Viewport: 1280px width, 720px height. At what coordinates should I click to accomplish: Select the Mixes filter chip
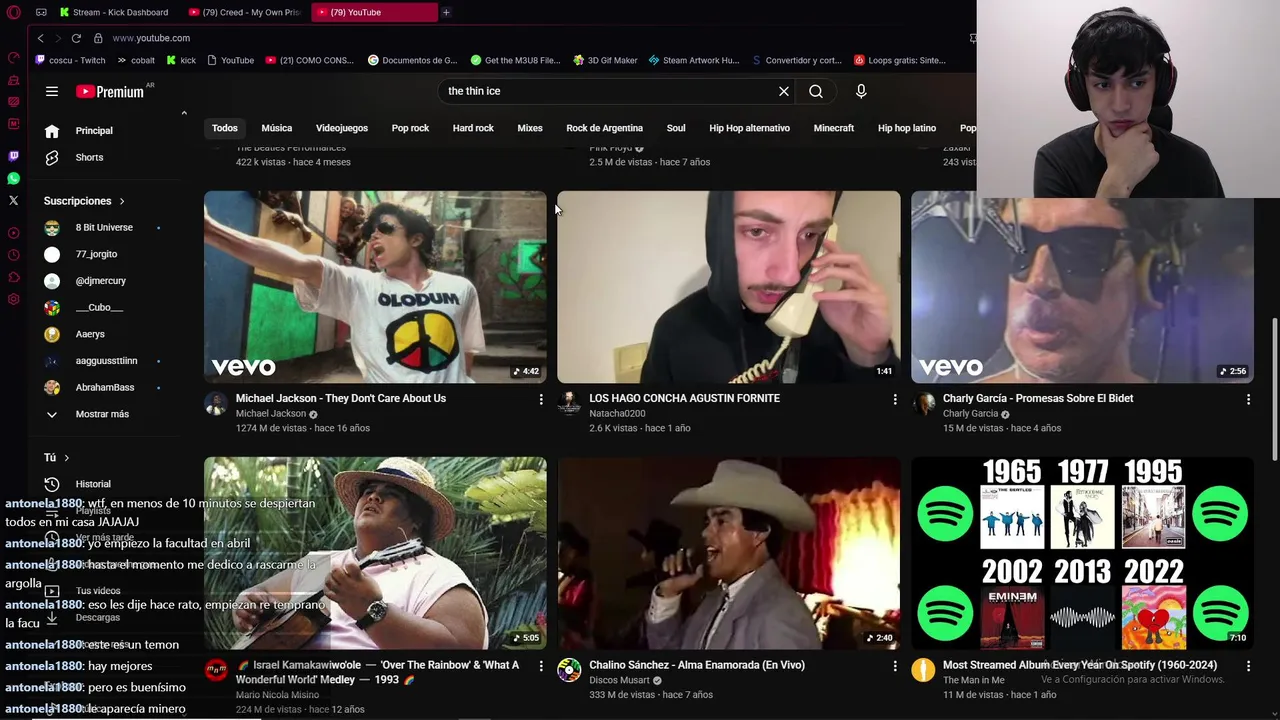click(530, 128)
